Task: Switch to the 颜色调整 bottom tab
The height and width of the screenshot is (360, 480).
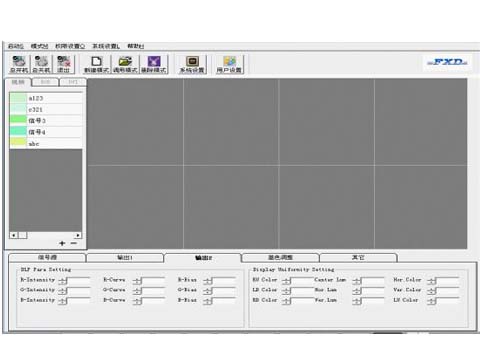Action: [280, 258]
